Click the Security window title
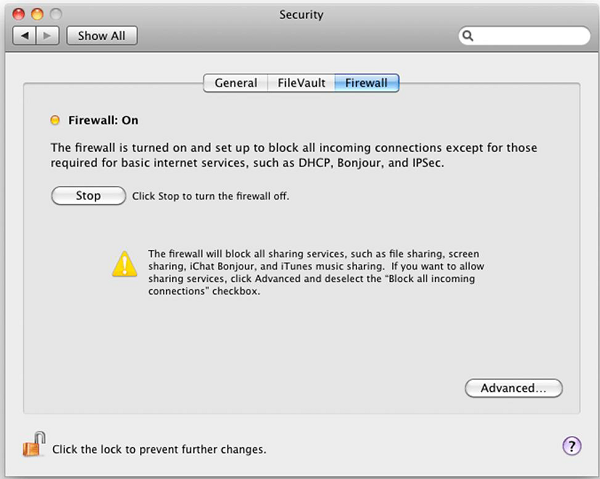Viewport: 600px width, 479px height. (299, 14)
